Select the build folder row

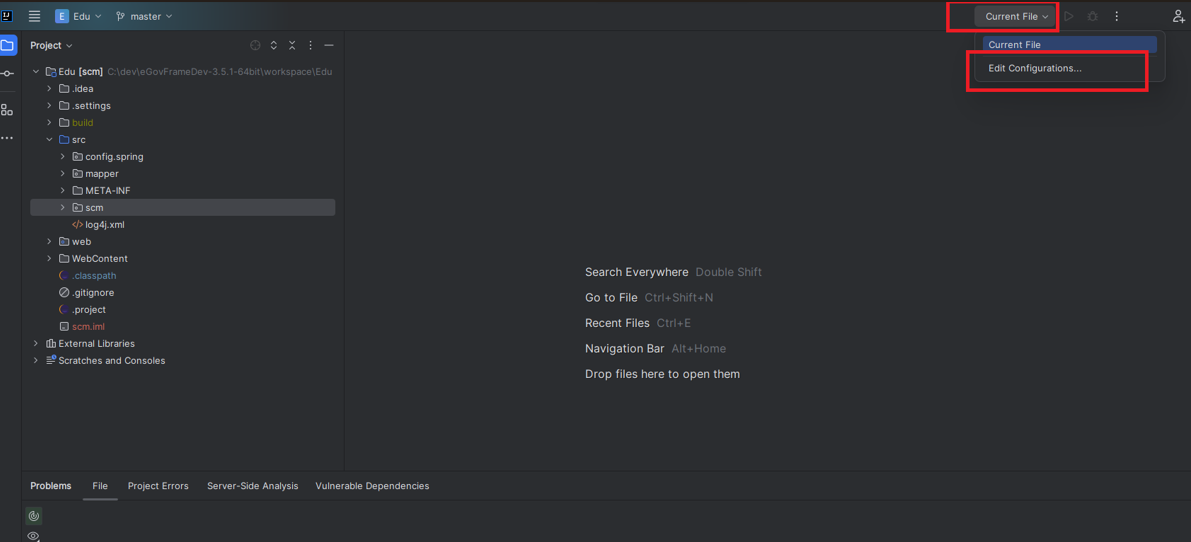point(182,122)
